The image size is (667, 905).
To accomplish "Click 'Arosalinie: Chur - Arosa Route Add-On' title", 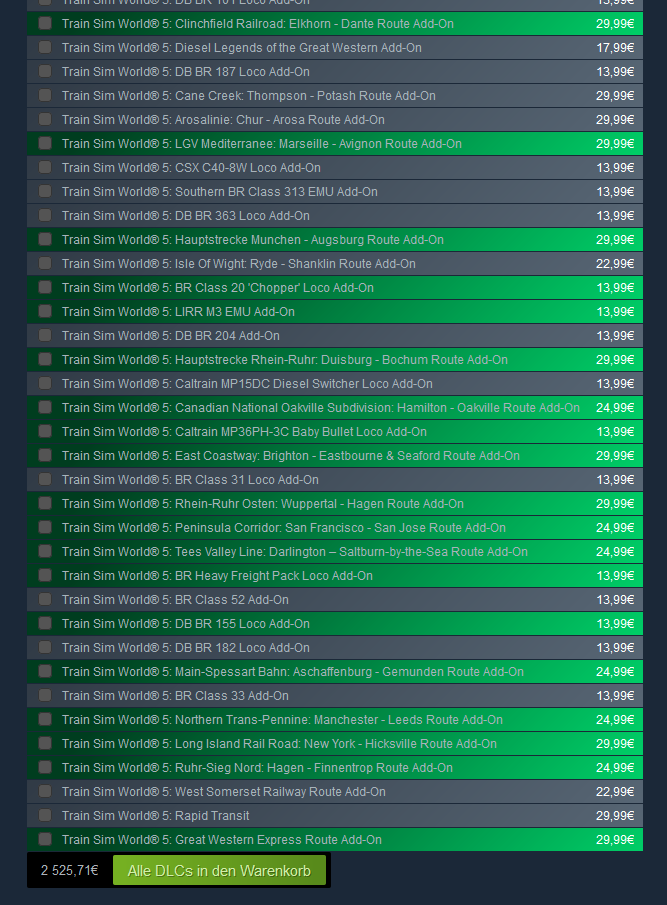I will click(223, 120).
